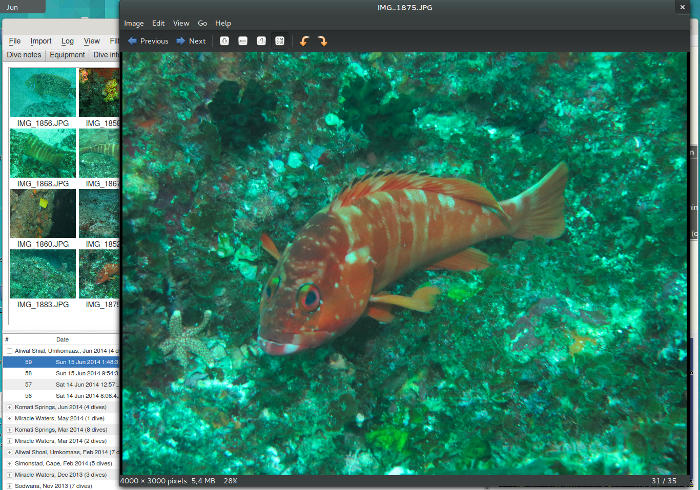Select thumbnail IMG_1868.JPG
700x490 pixels.
pos(43,153)
